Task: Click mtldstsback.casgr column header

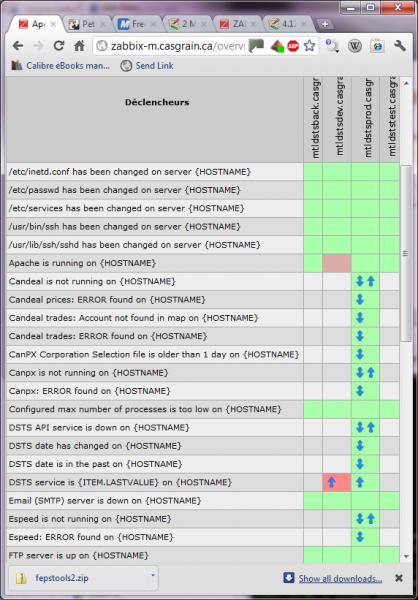Action: 315,119
